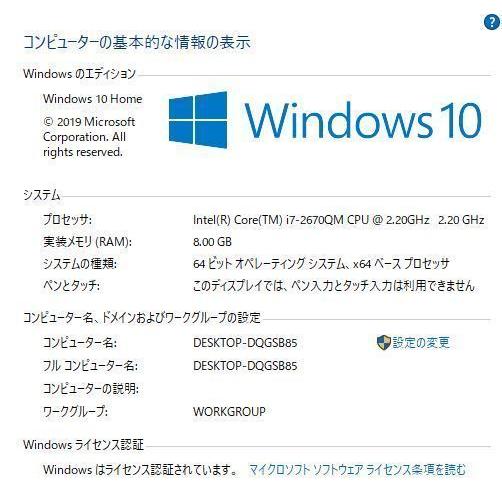
Task: Click the 2019 Microsoft Corporation copyright text
Action: [89, 137]
